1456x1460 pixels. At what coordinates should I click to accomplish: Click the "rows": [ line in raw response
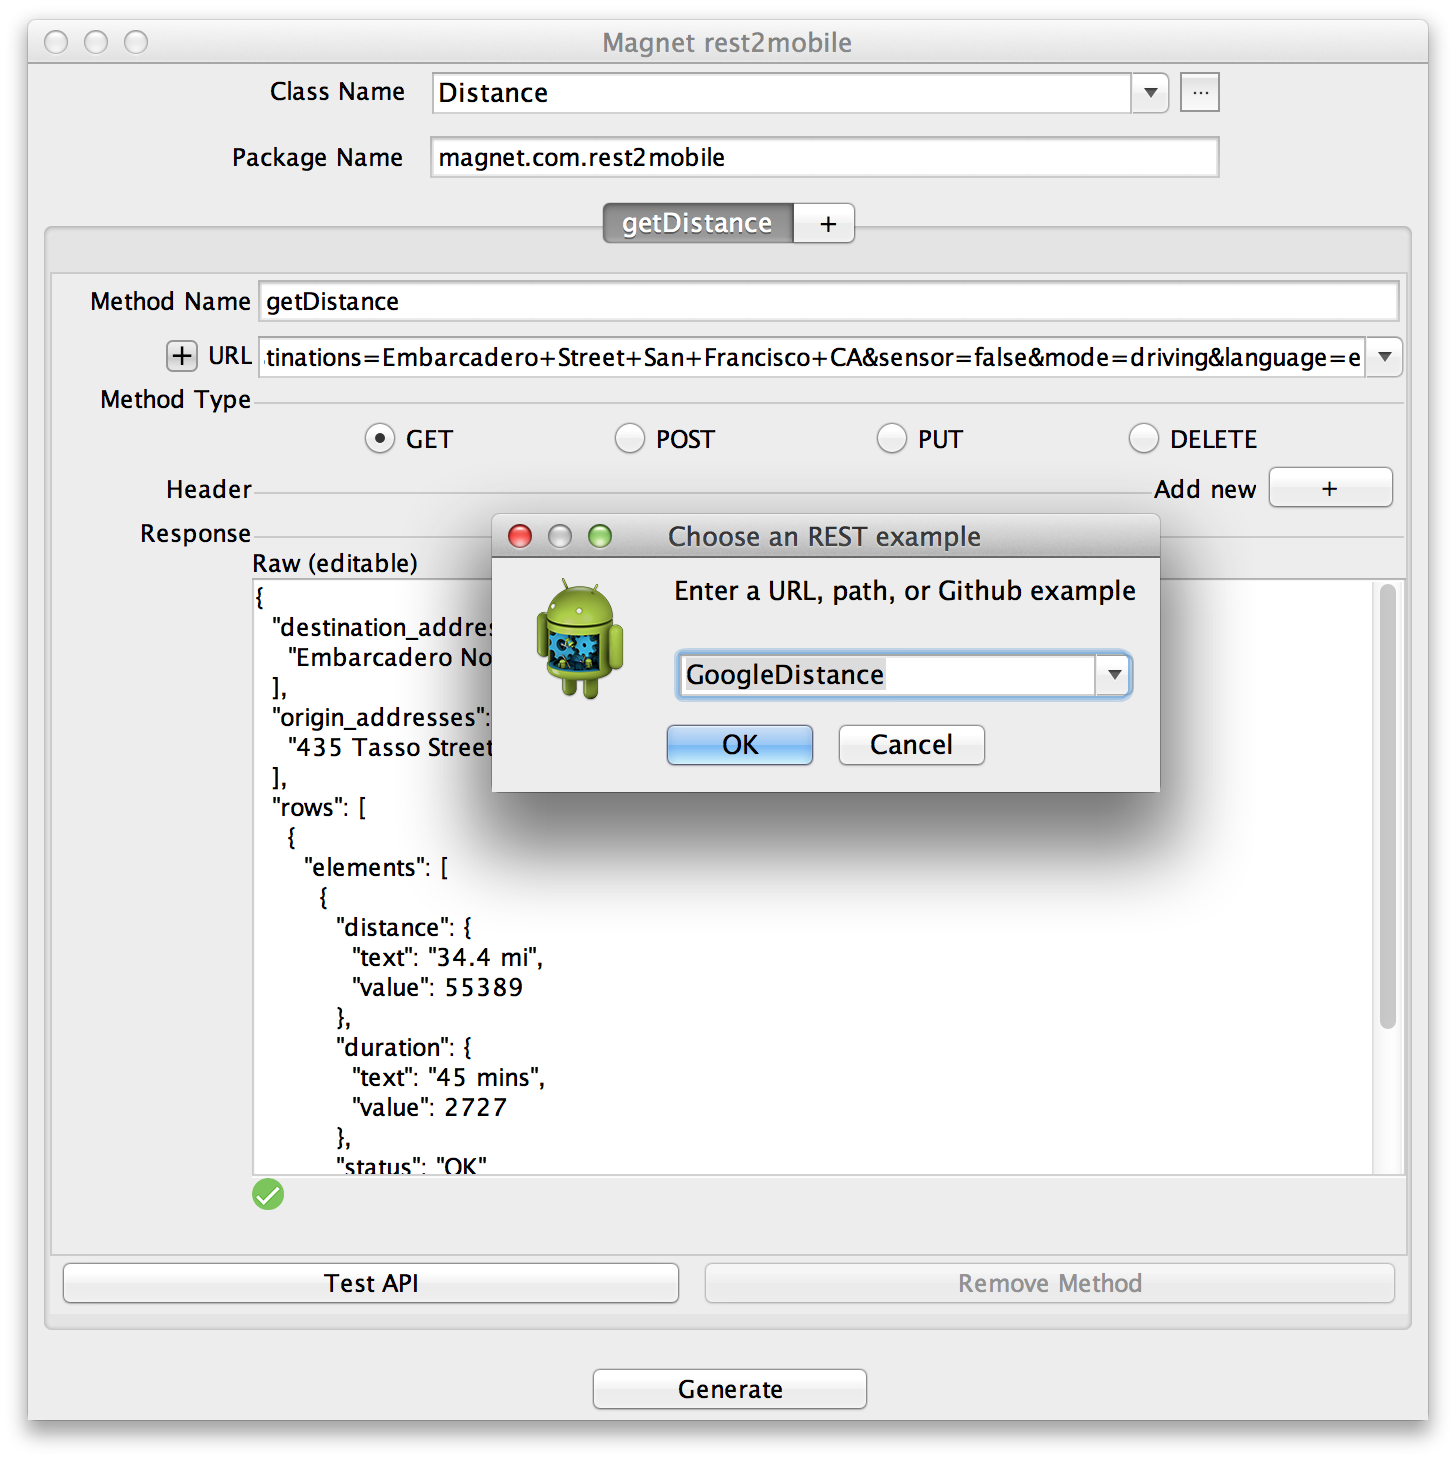point(319,807)
